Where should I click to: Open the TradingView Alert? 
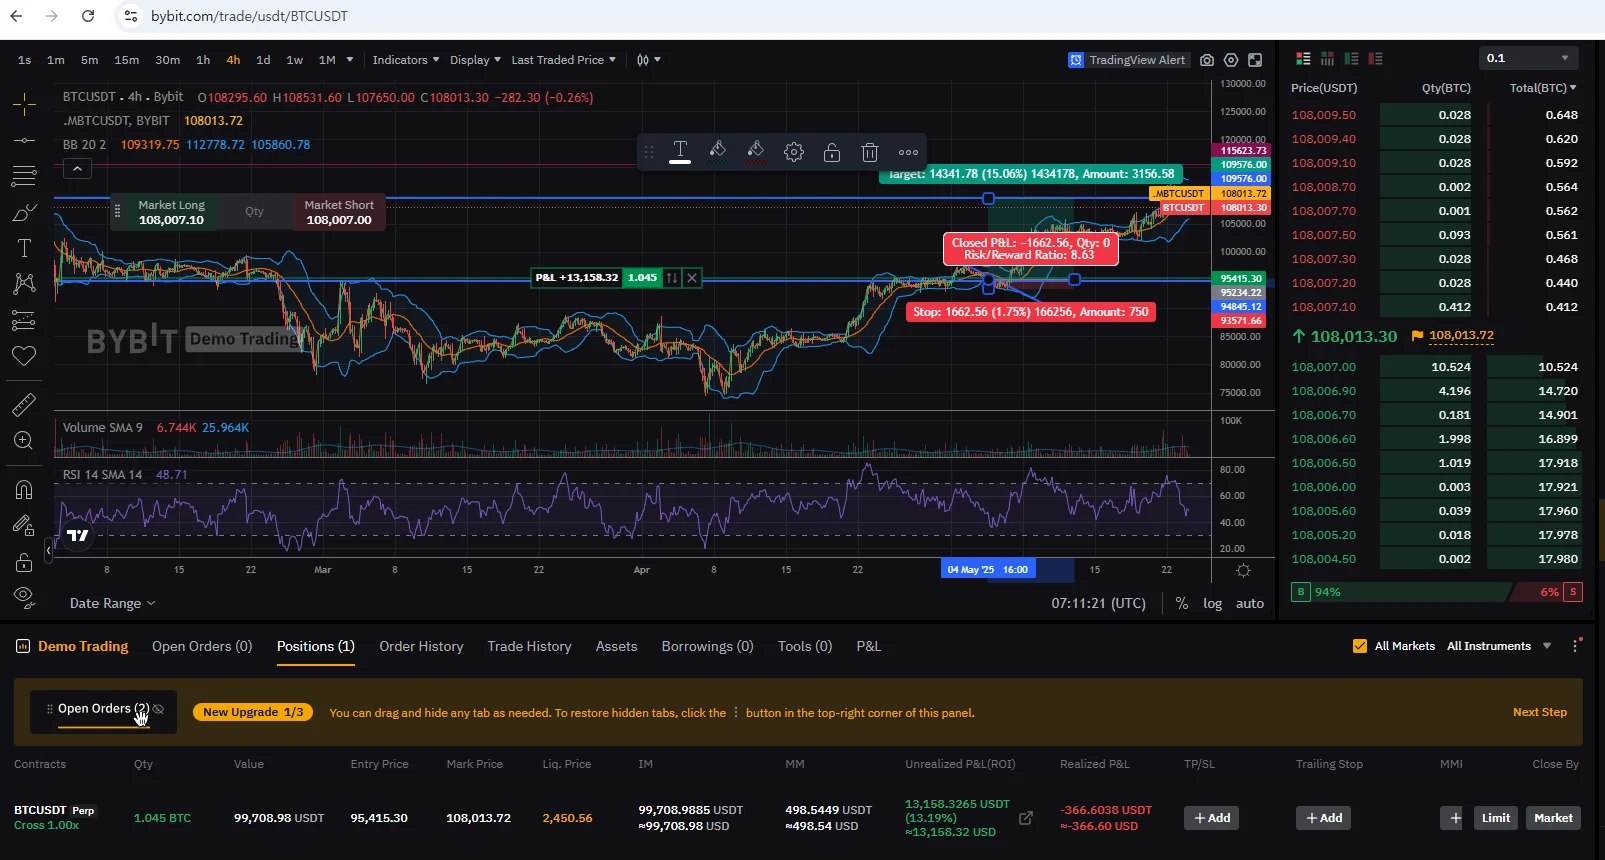click(1127, 60)
